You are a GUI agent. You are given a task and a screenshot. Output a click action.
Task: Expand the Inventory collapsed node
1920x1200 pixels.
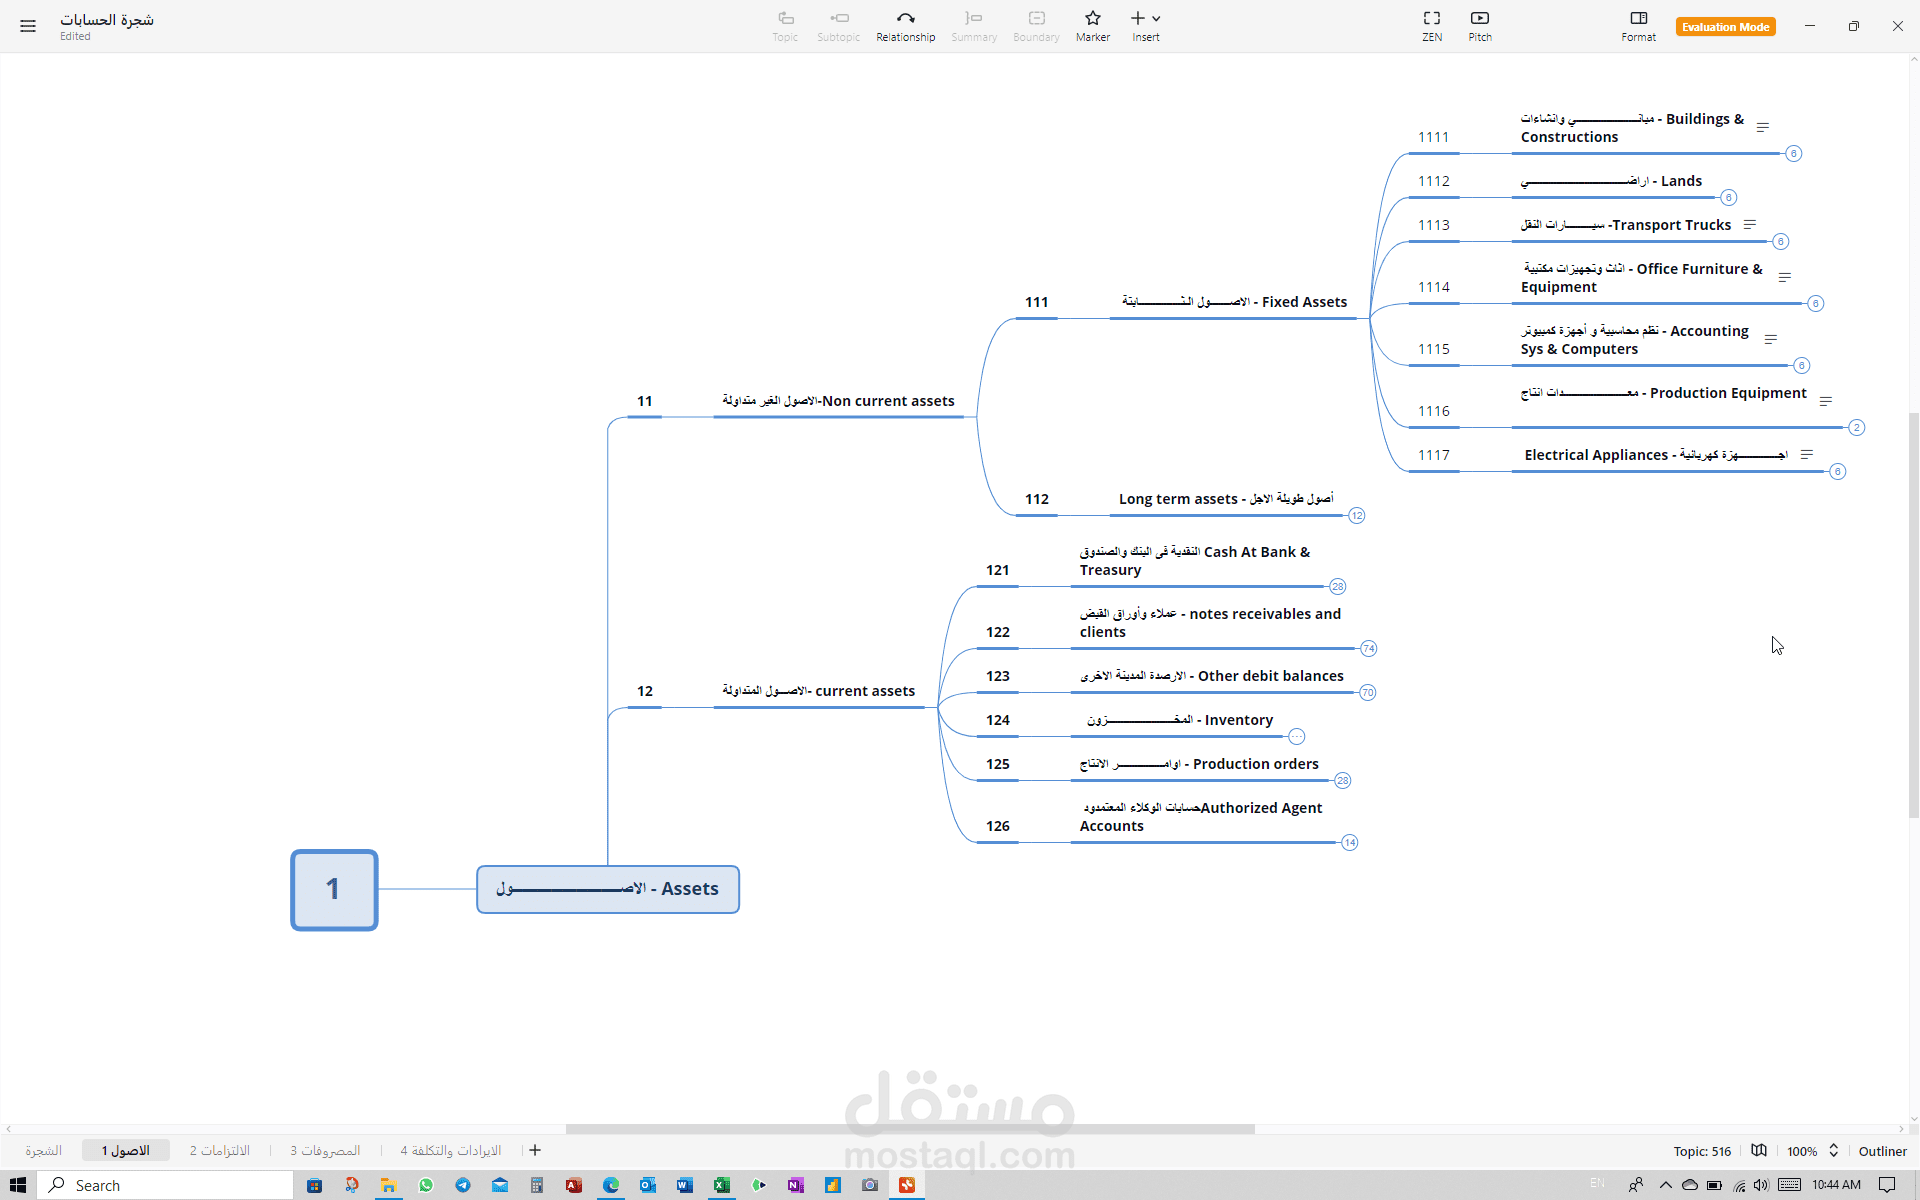[x=1296, y=737]
